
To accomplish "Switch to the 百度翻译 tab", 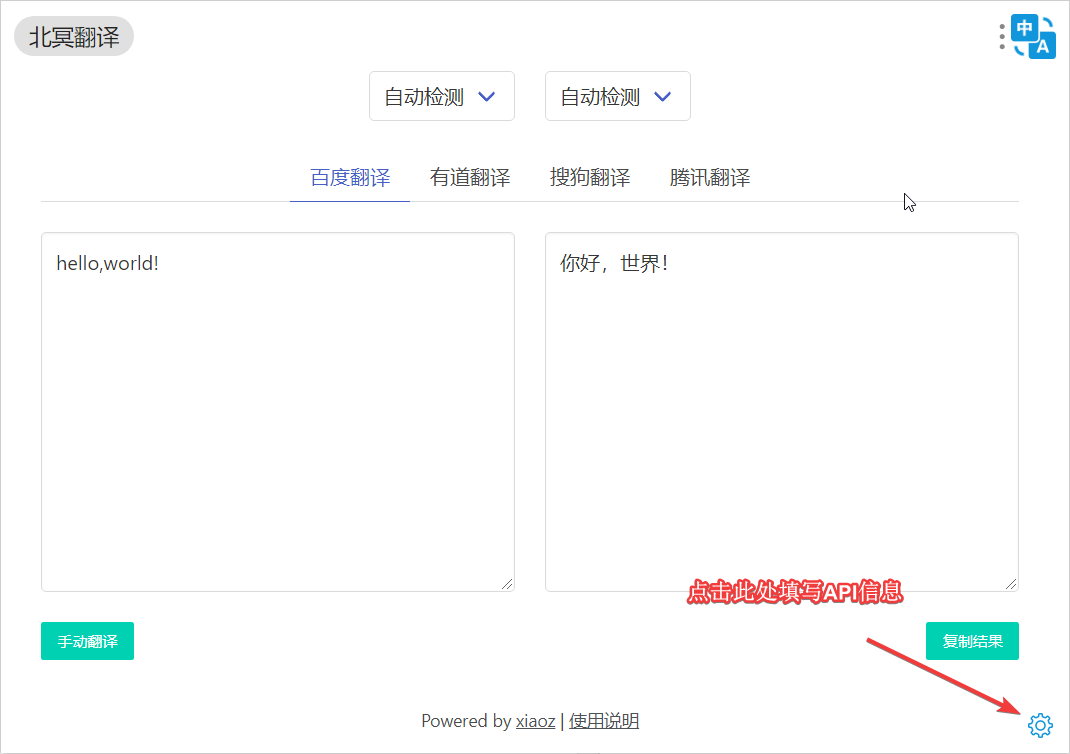I will coord(350,178).
